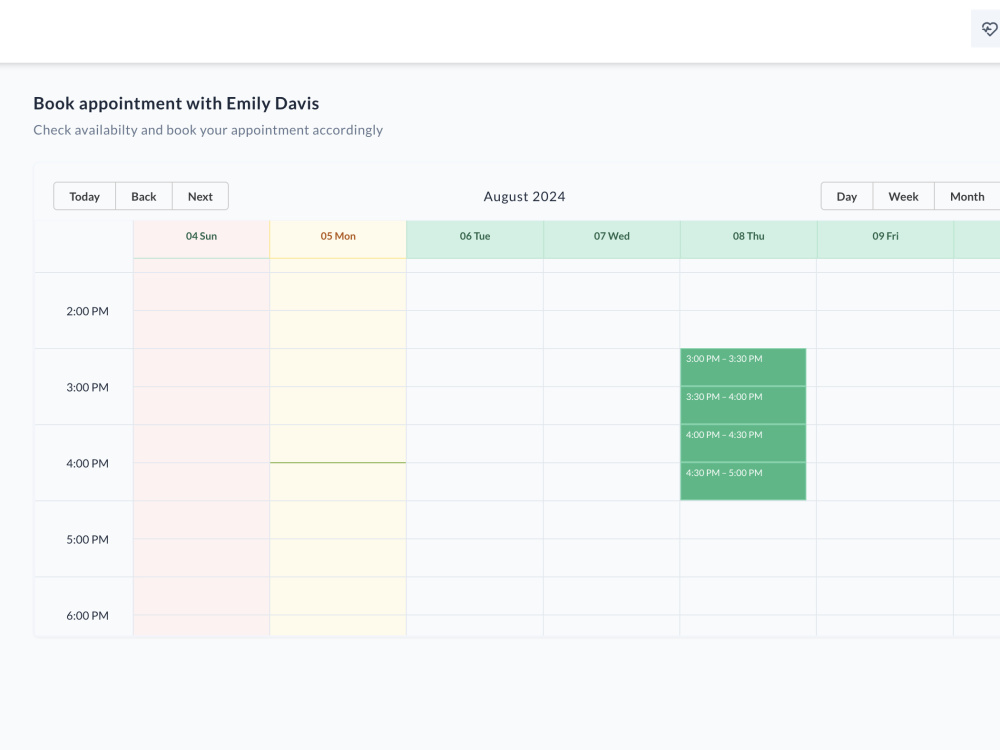Open the 07 Wed day header
The image size is (1000, 750).
pos(612,236)
